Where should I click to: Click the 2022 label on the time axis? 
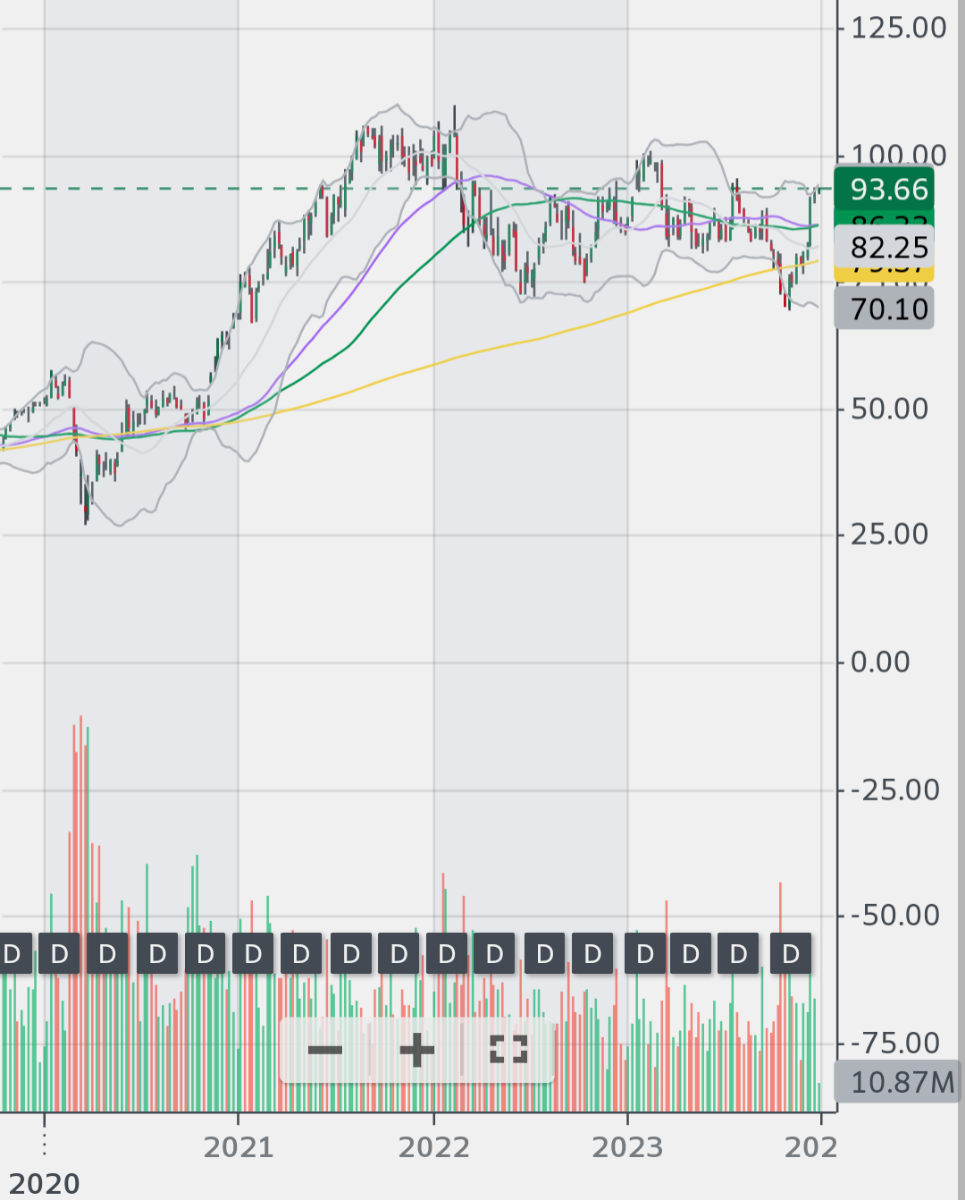pos(433,1147)
